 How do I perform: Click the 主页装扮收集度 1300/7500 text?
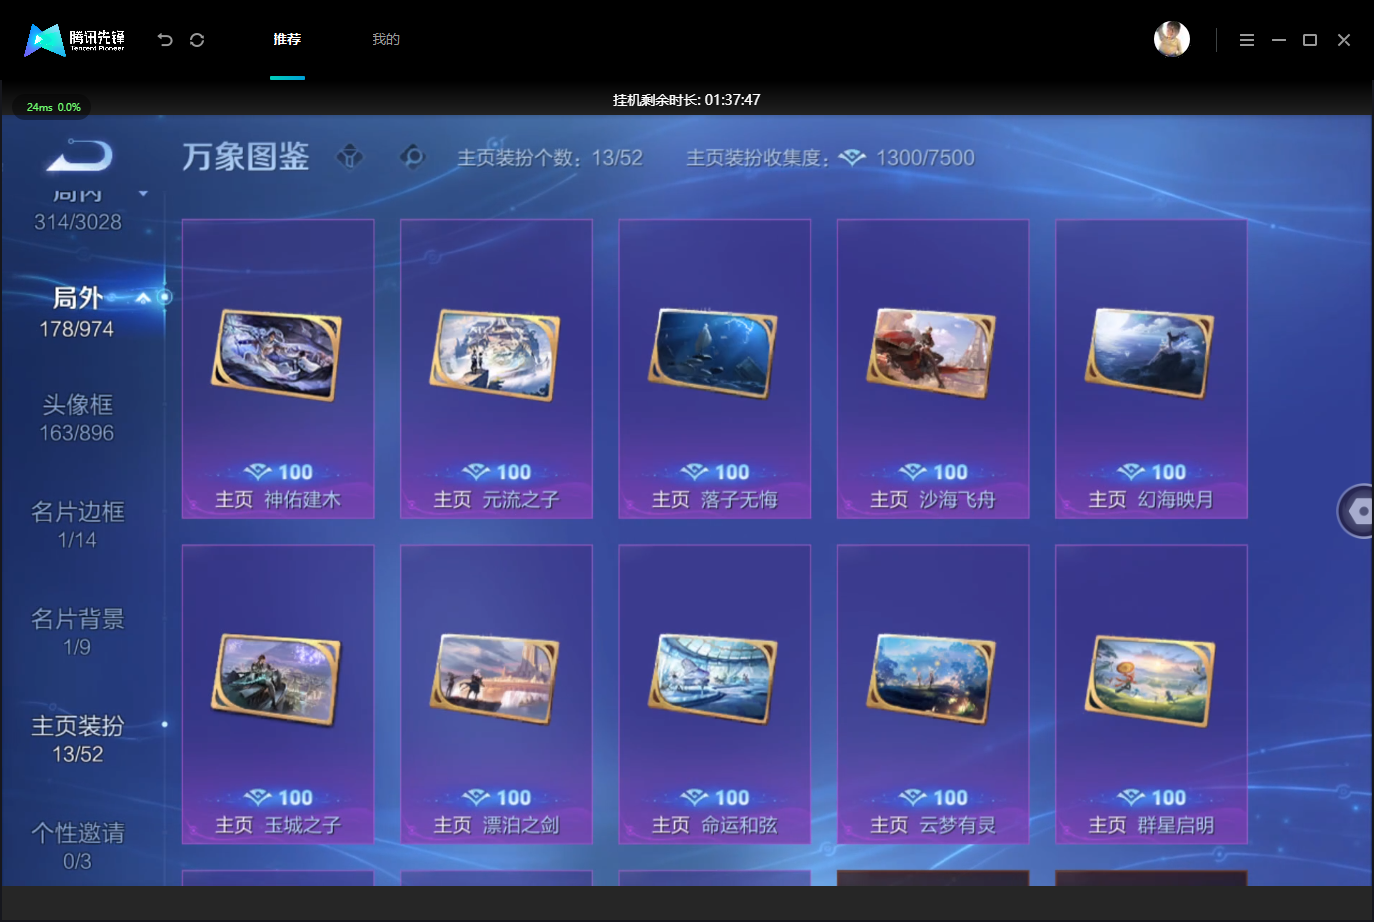click(830, 158)
